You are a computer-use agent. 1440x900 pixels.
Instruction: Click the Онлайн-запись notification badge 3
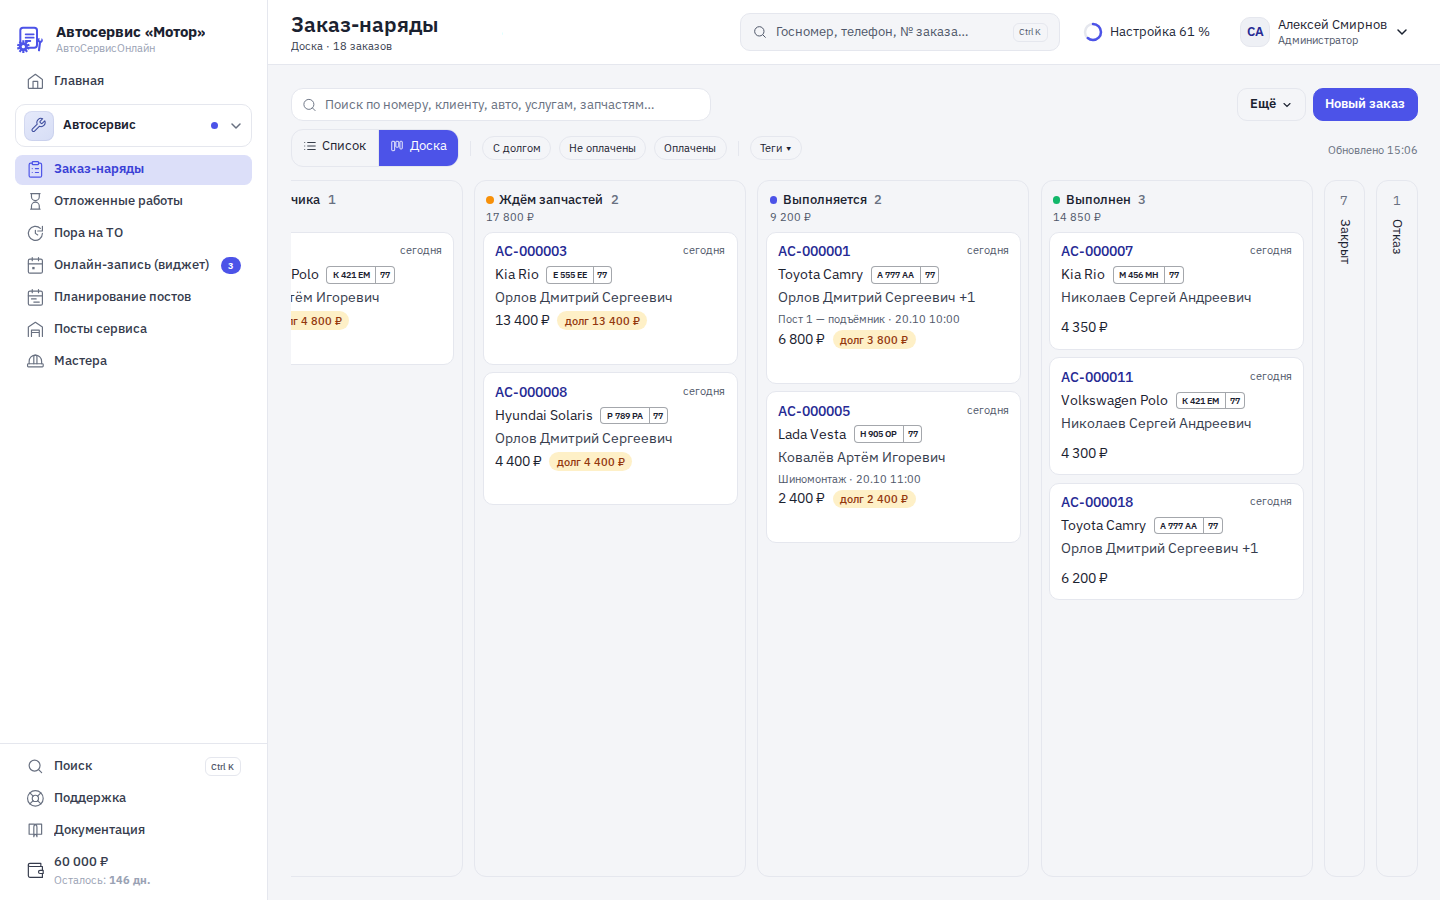[231, 265]
